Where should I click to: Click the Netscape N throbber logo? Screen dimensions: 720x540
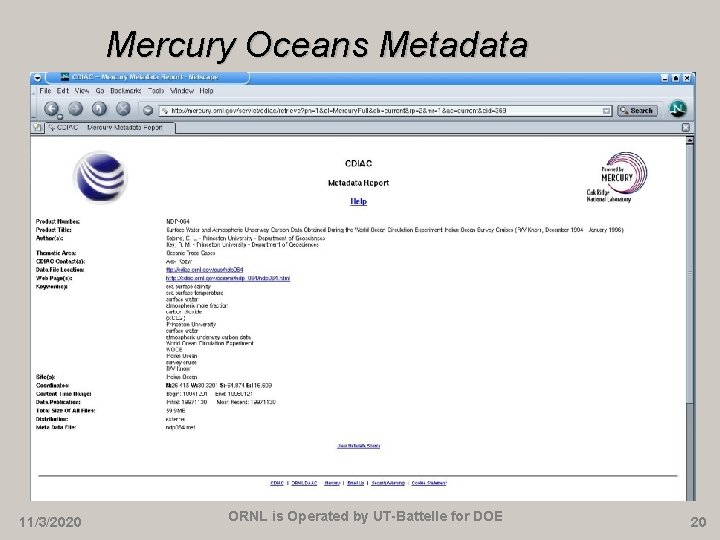678,109
